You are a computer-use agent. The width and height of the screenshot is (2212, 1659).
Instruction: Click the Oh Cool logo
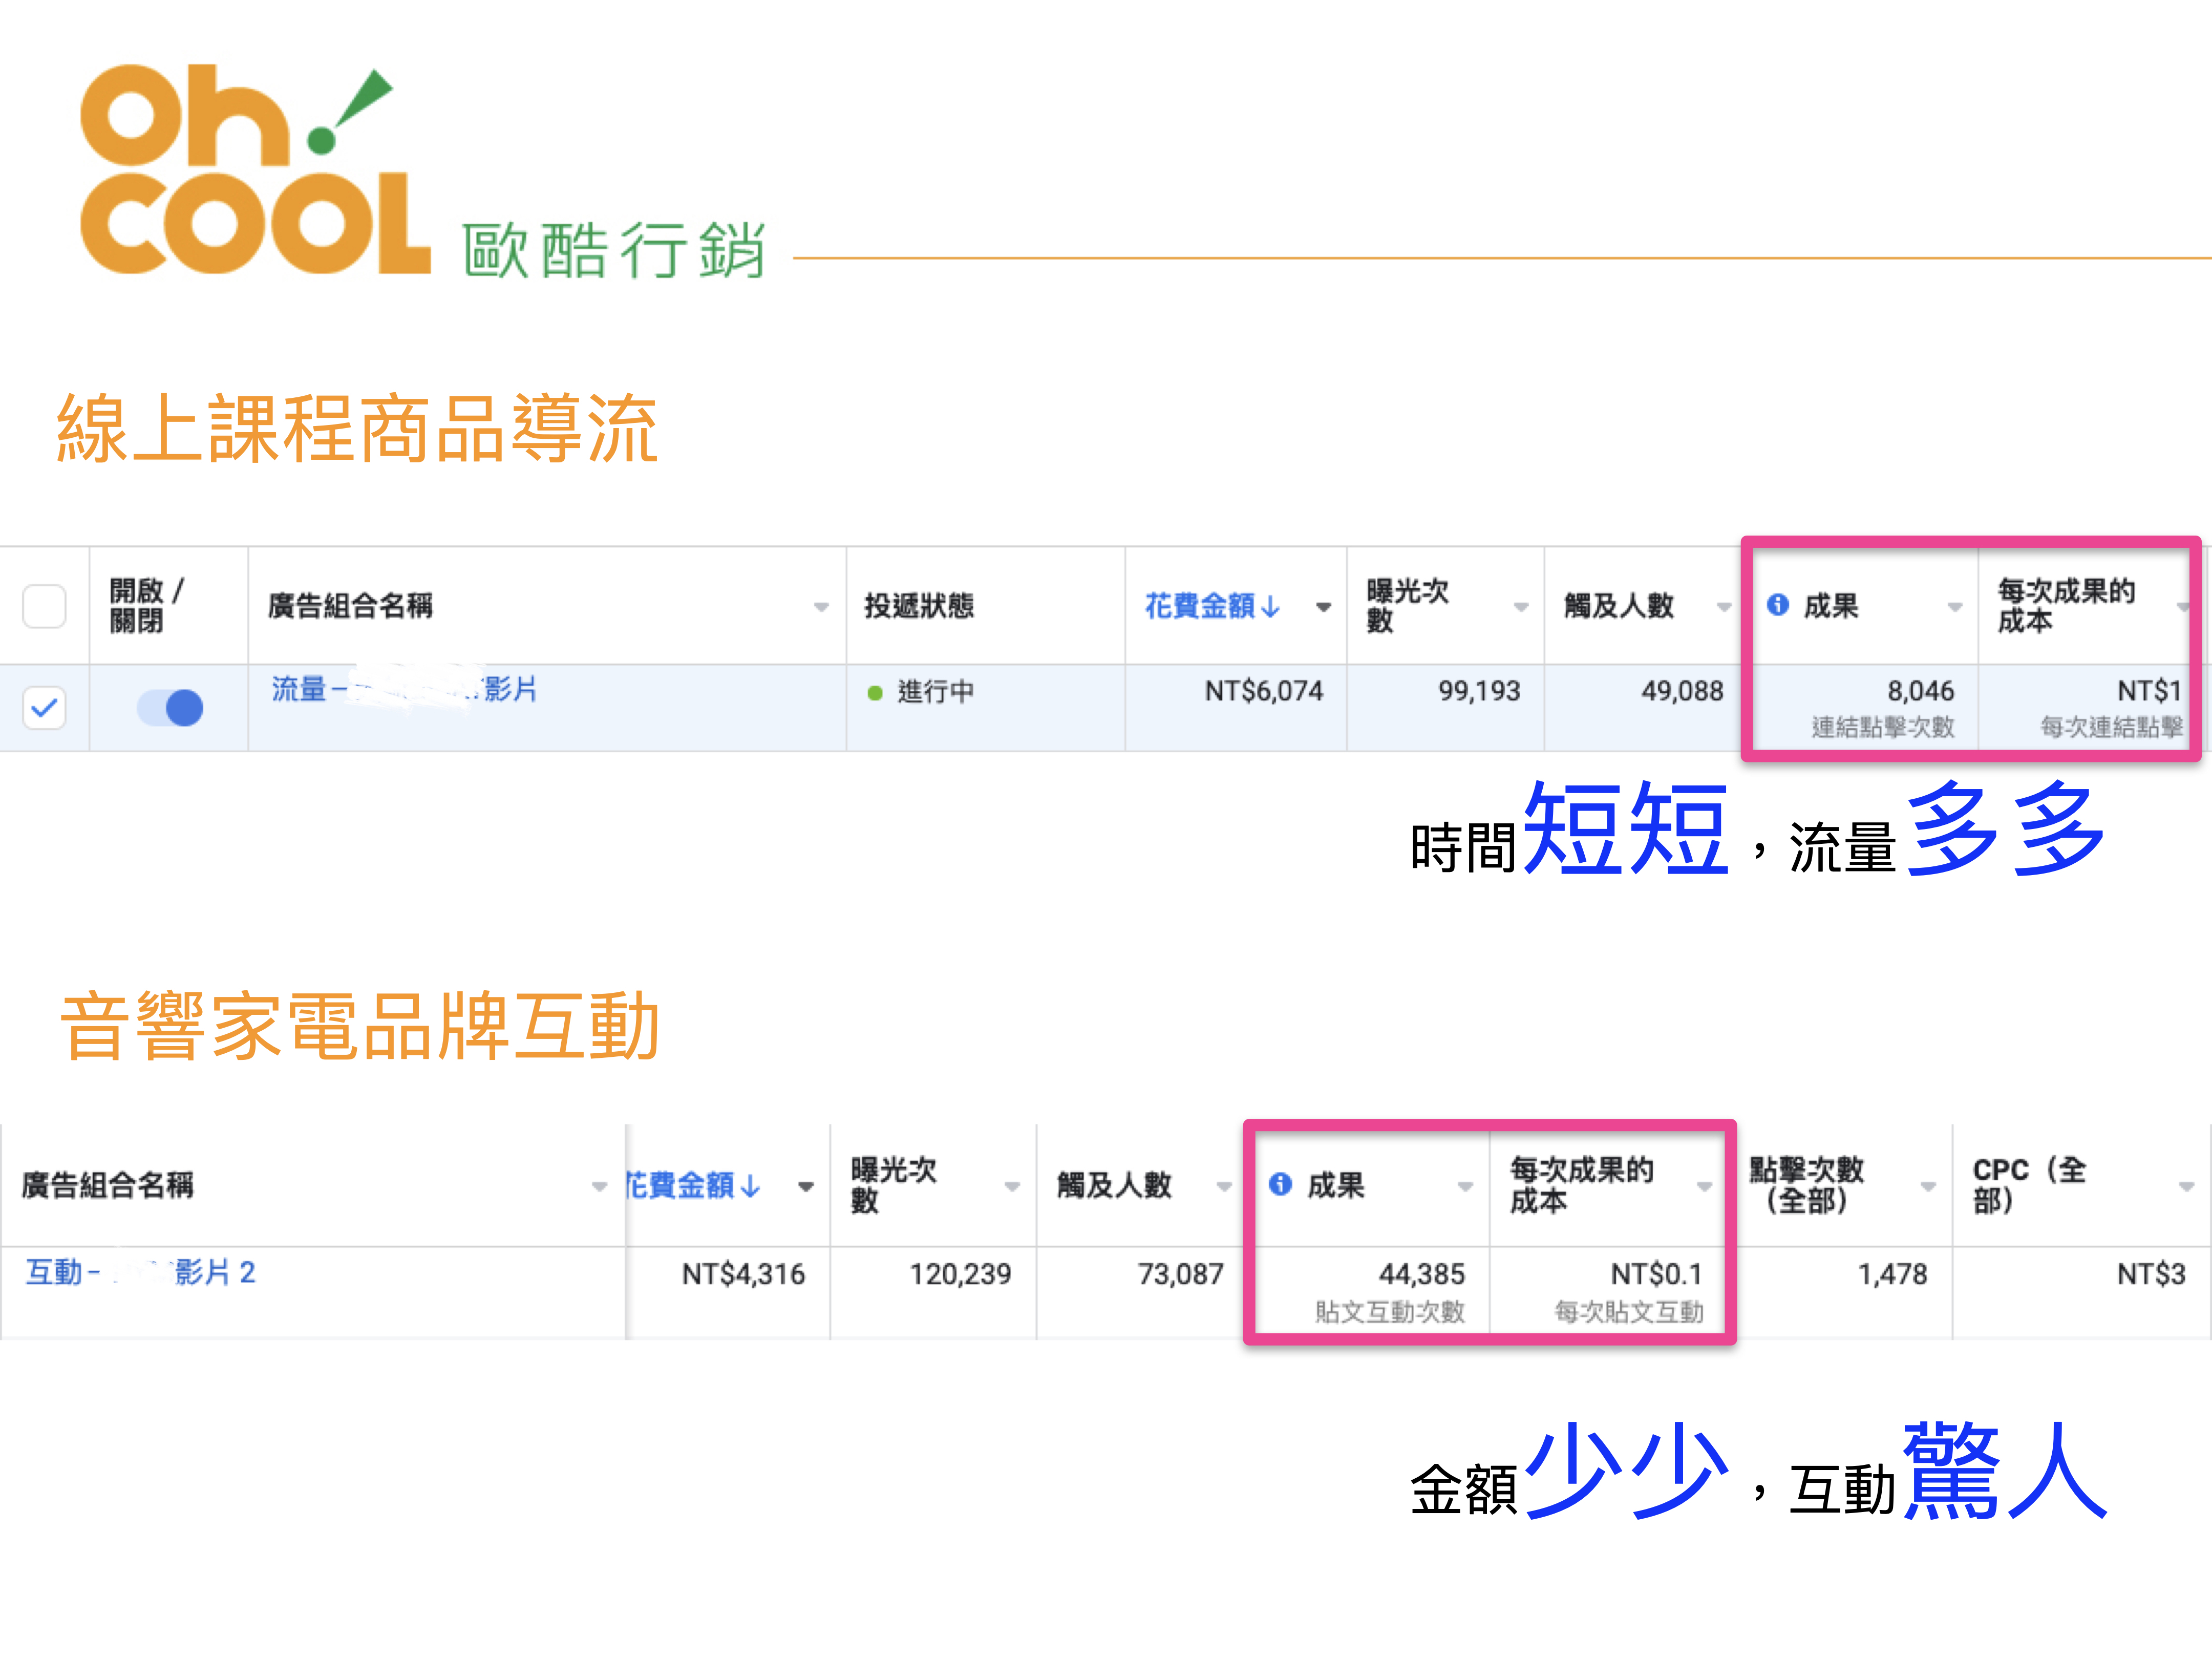click(255, 170)
